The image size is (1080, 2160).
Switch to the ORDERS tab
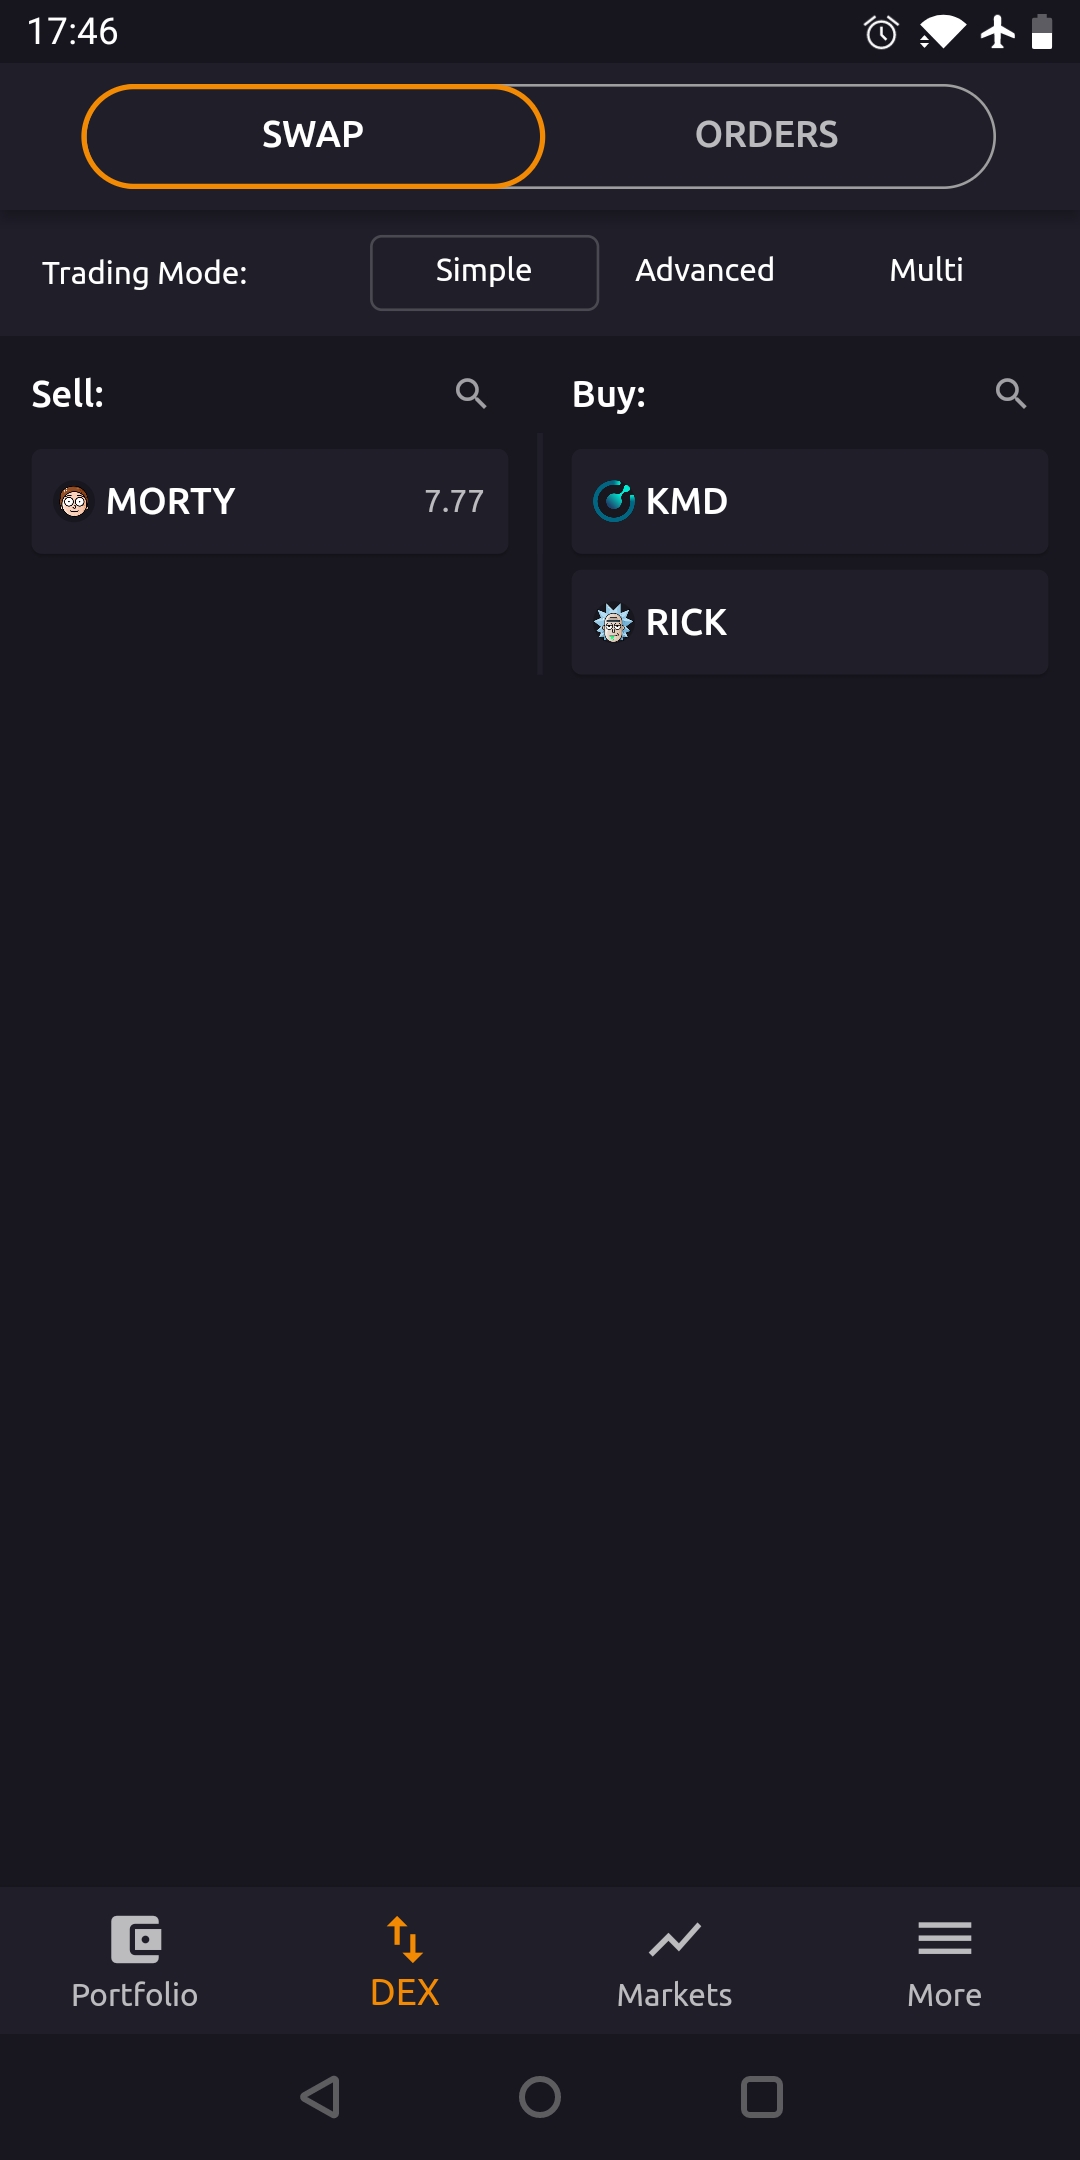click(x=767, y=136)
